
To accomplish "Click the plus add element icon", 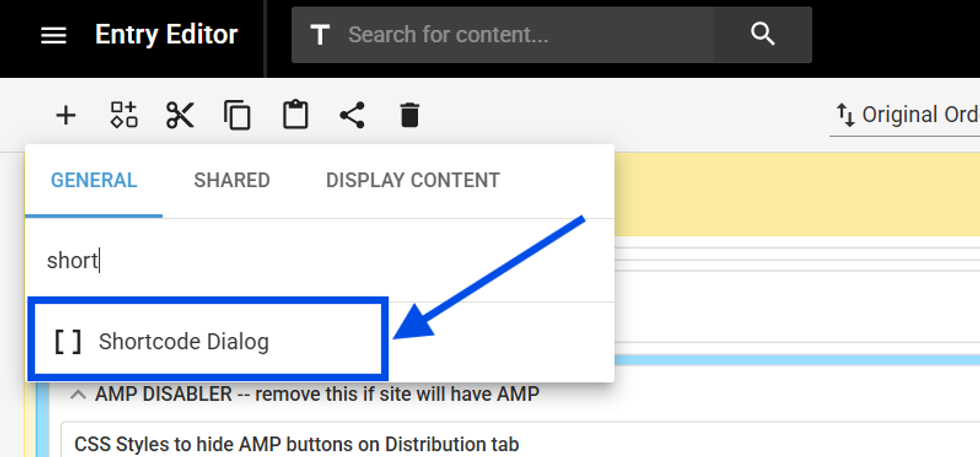I will click(x=65, y=115).
